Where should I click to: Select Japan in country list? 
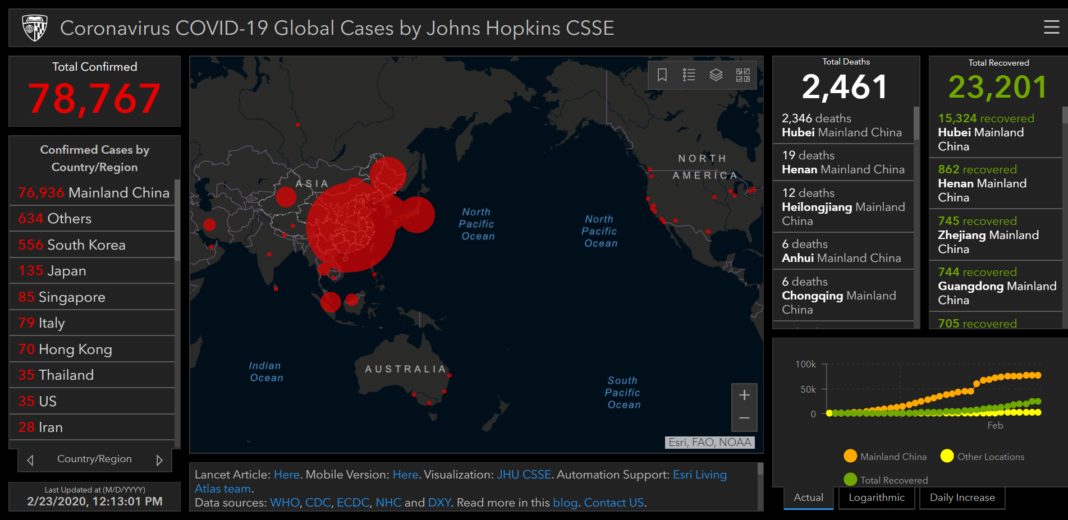click(x=92, y=271)
